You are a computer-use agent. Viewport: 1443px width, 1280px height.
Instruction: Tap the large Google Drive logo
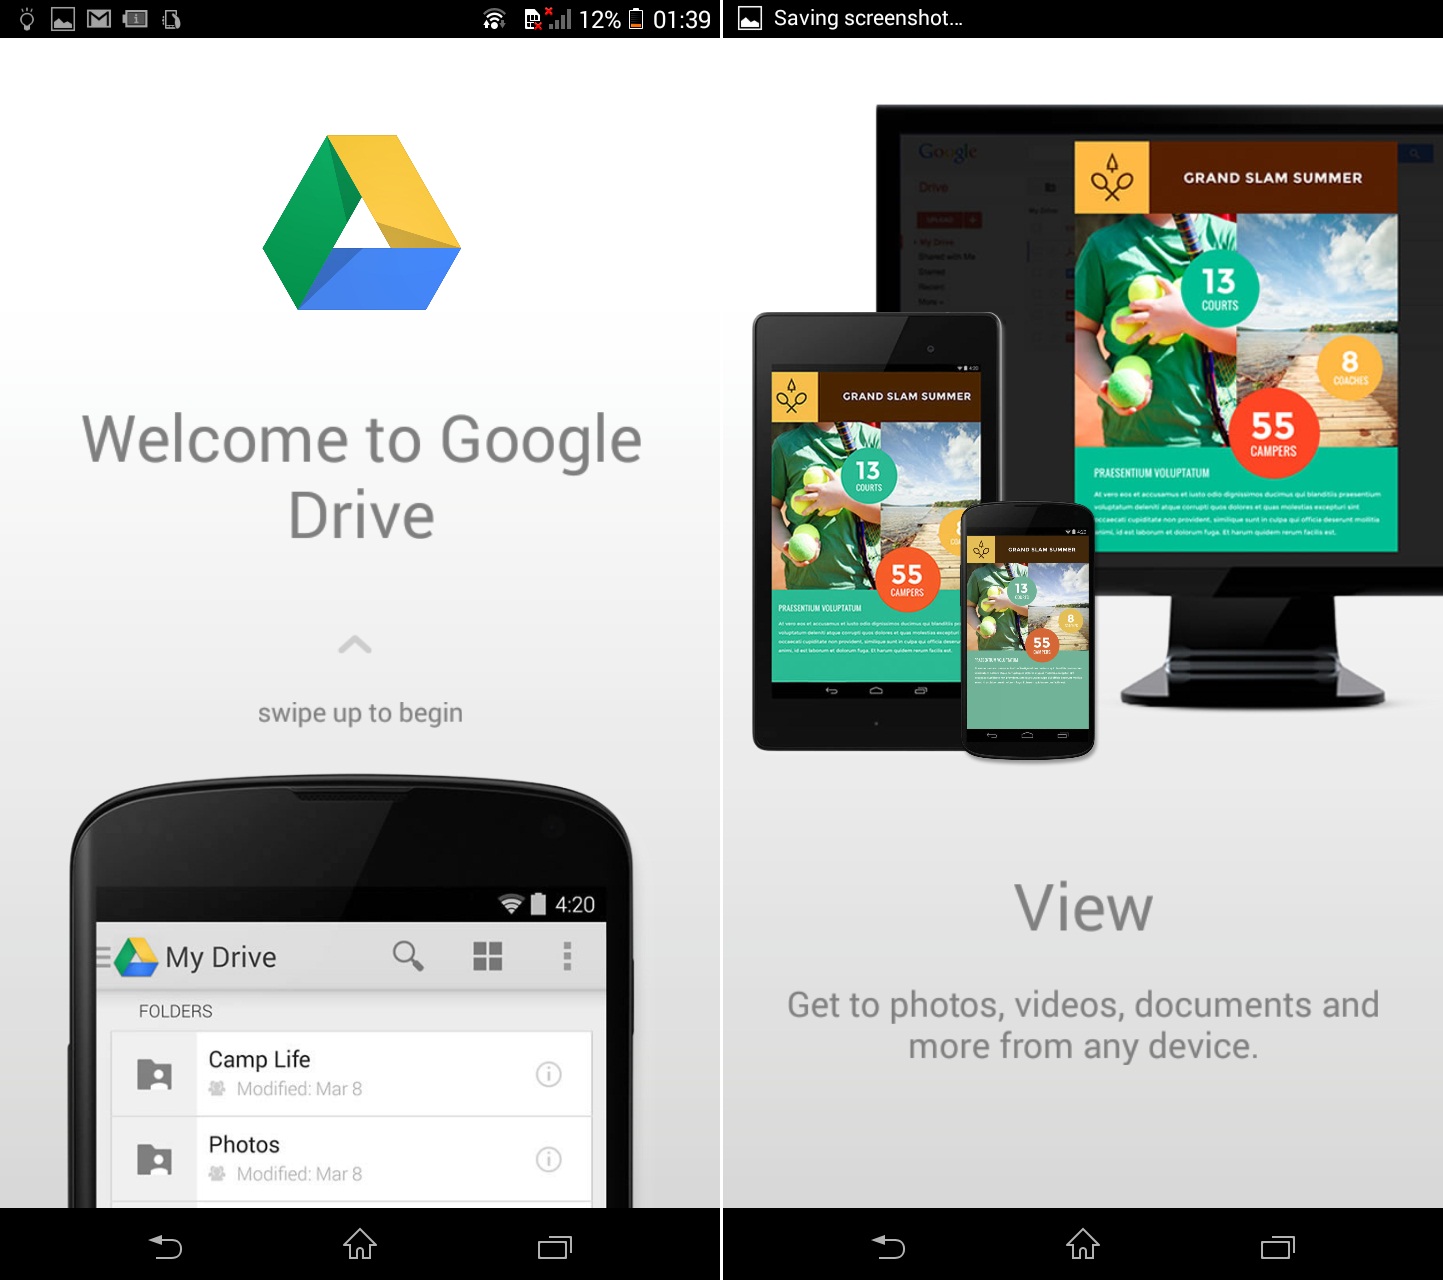(x=361, y=222)
